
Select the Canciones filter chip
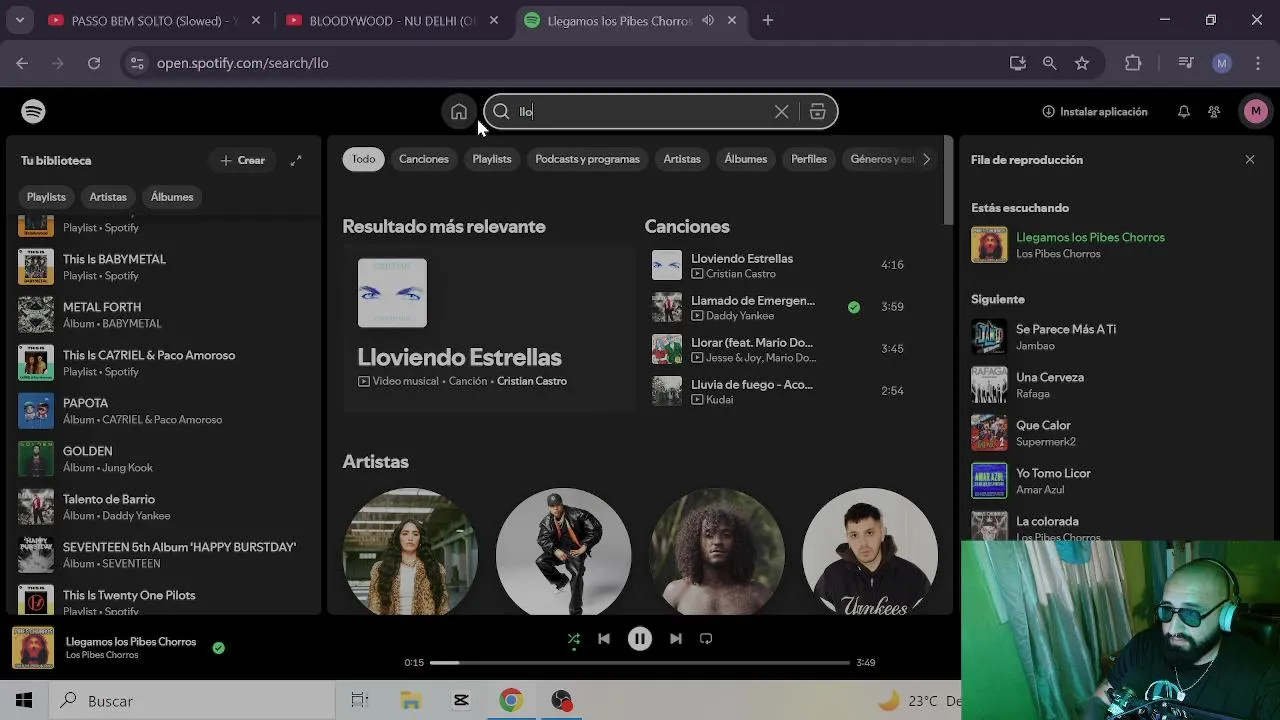(424, 159)
